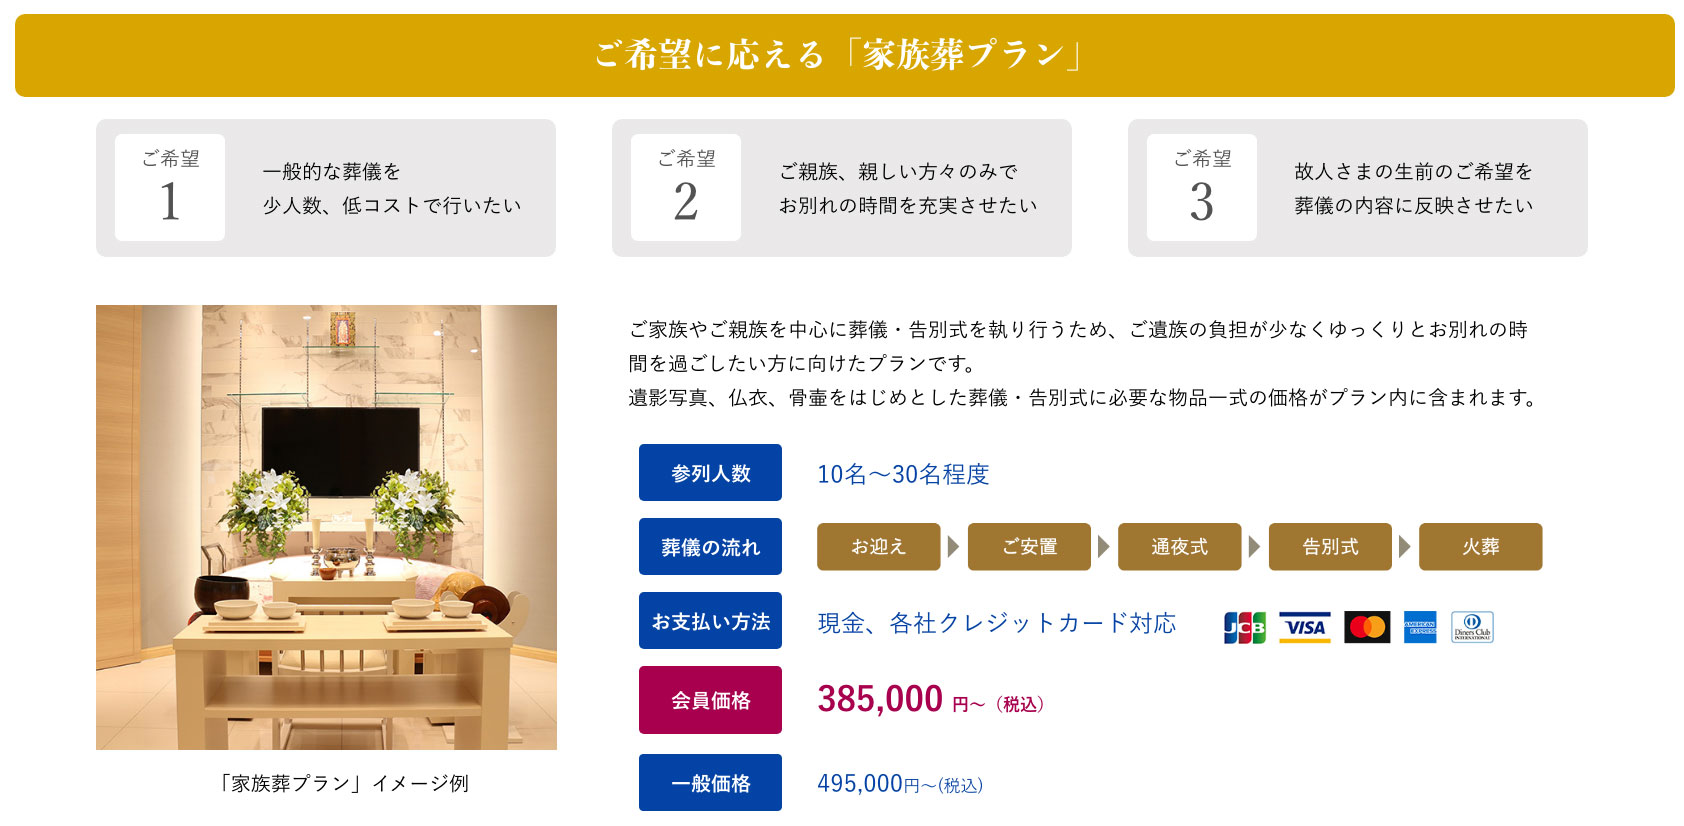The image size is (1684, 826).
Task: Click the VISA card logo
Action: pos(1305,627)
